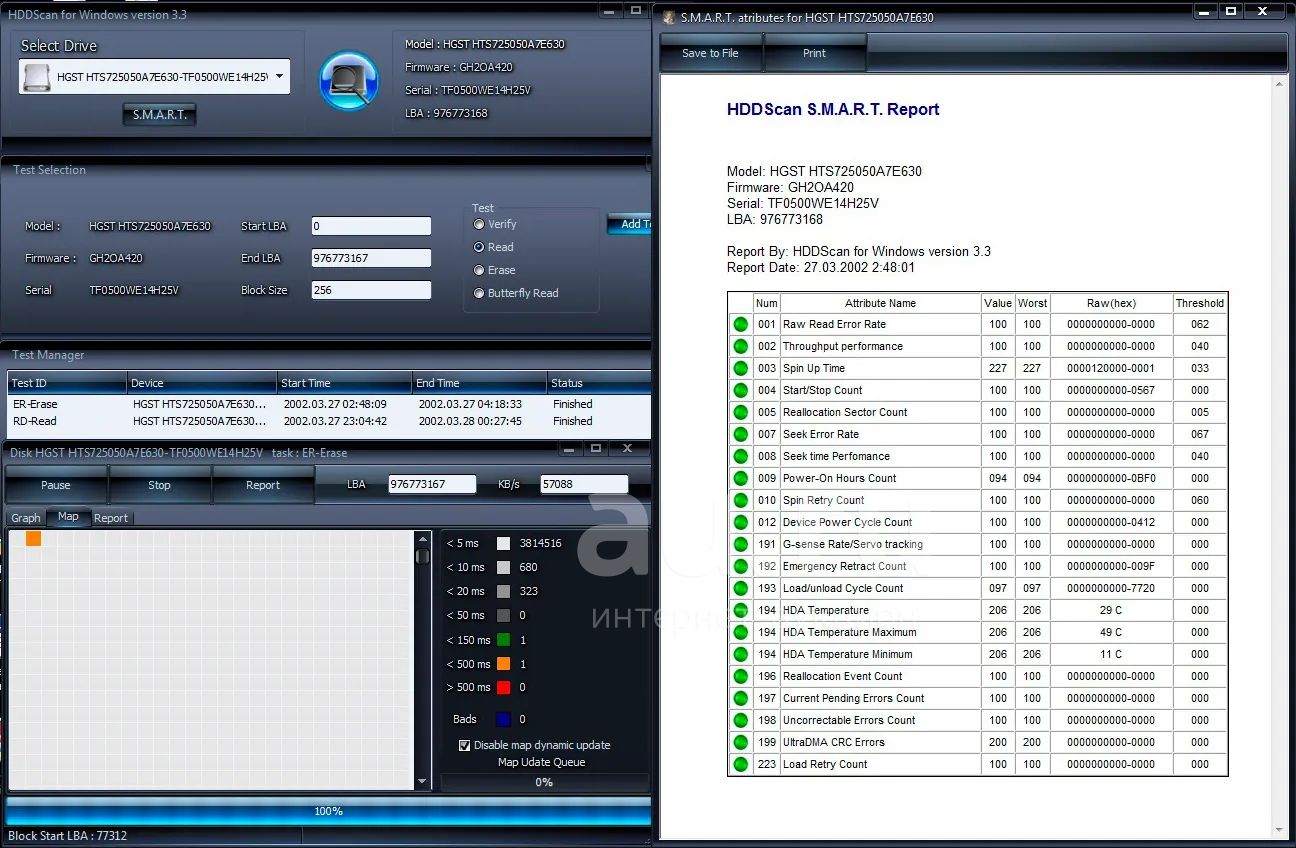Open the Select Drive dropdown
This screenshot has width=1296, height=848.
pos(279,76)
